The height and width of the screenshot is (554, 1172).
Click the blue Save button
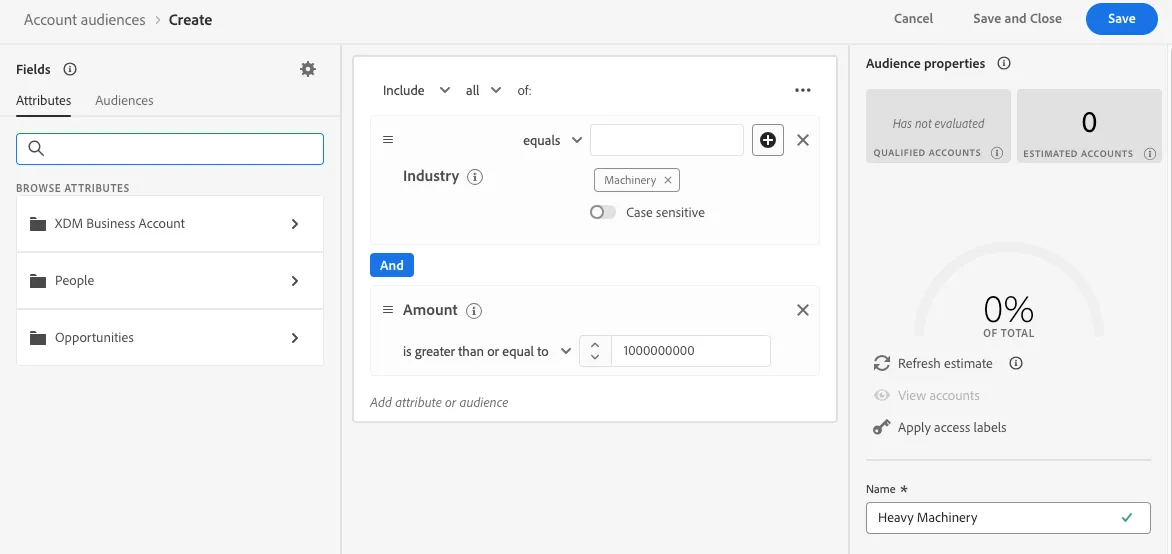[1121, 19]
